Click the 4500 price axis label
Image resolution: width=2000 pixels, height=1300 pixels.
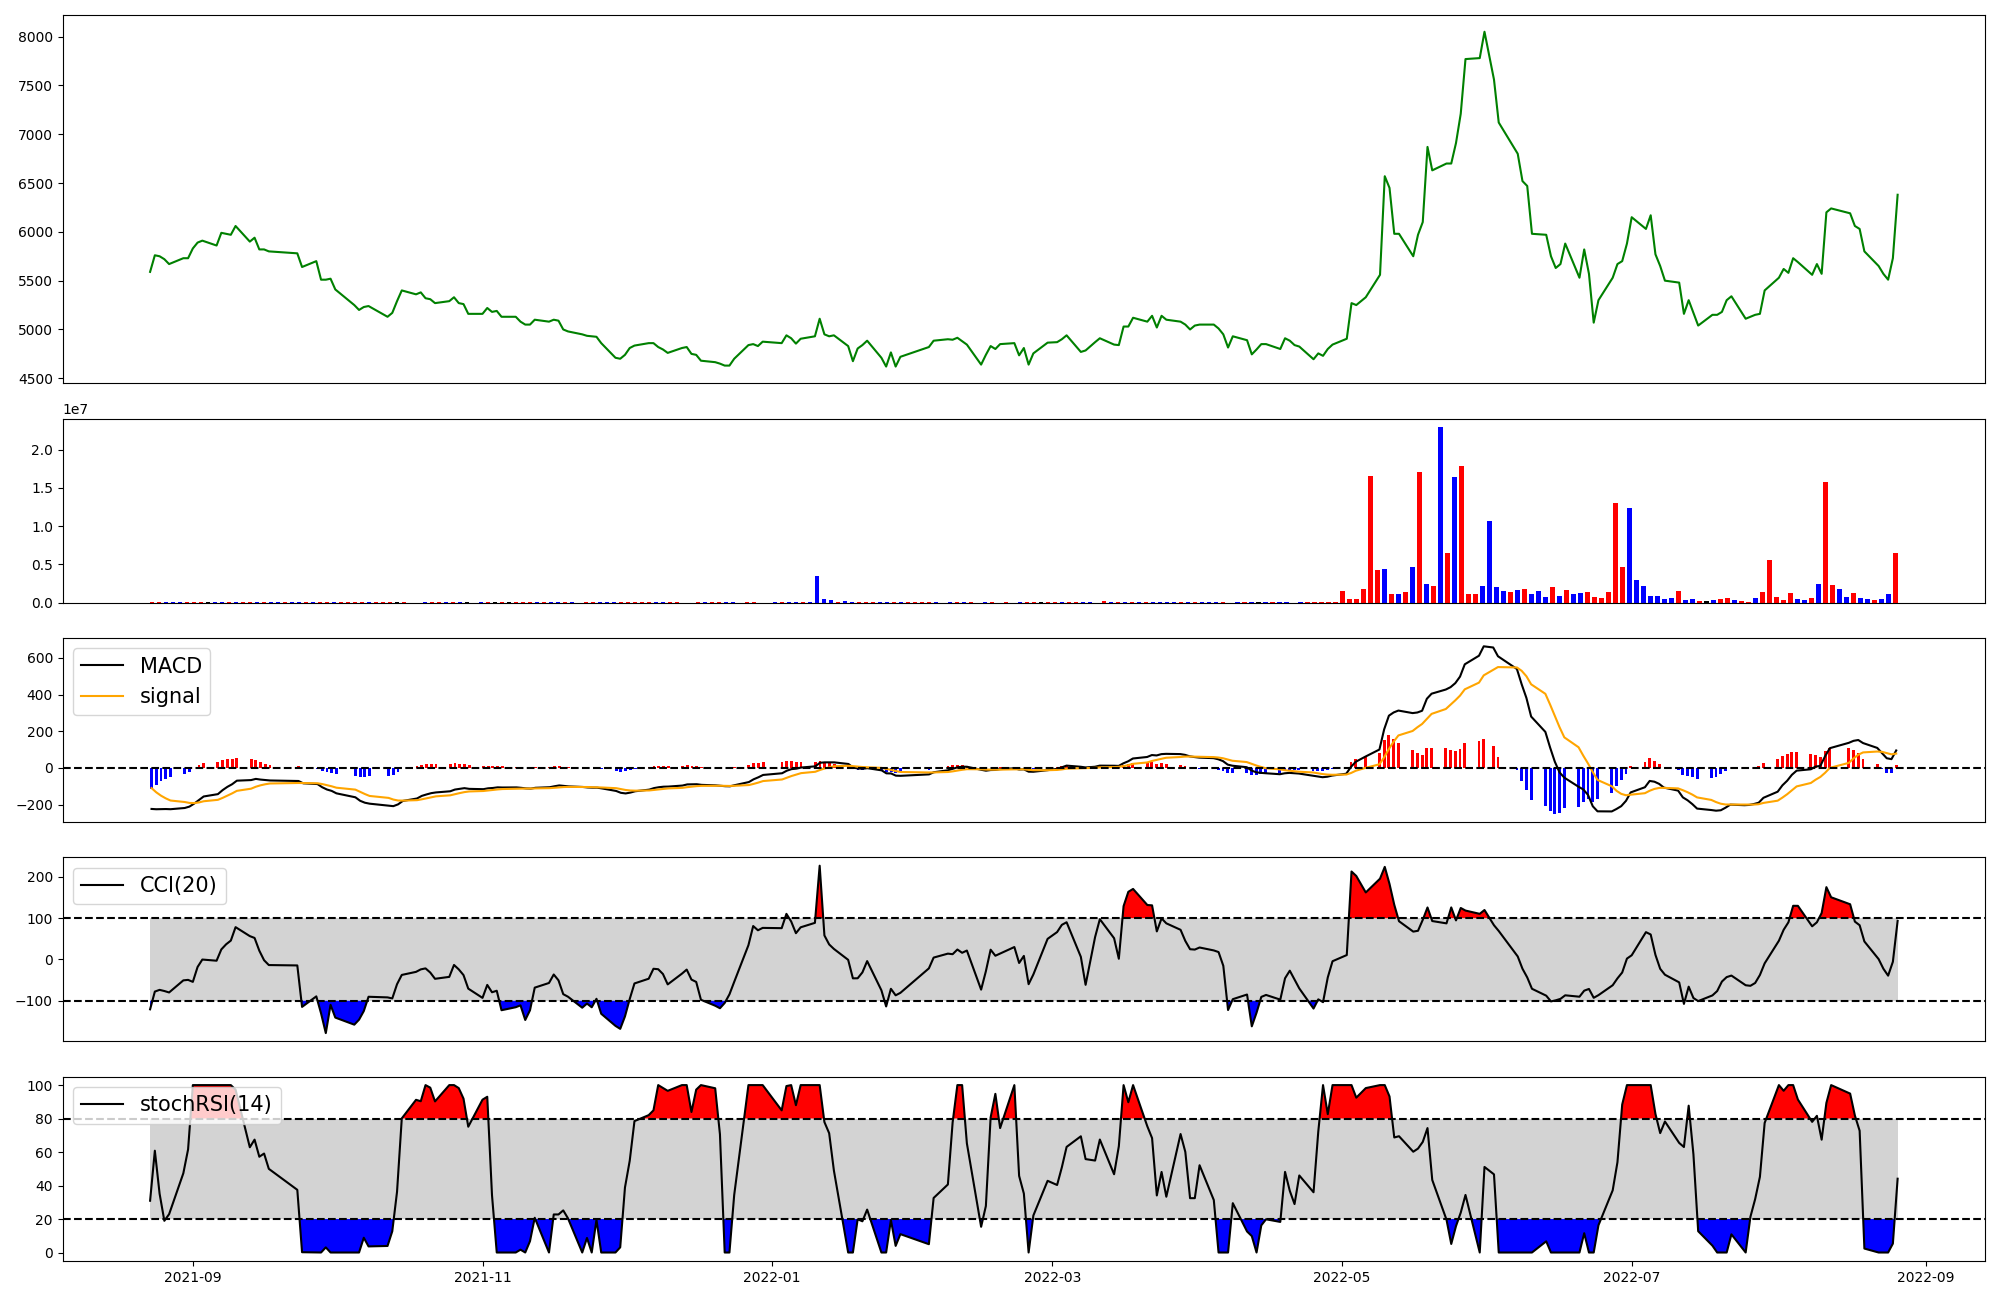(35, 379)
